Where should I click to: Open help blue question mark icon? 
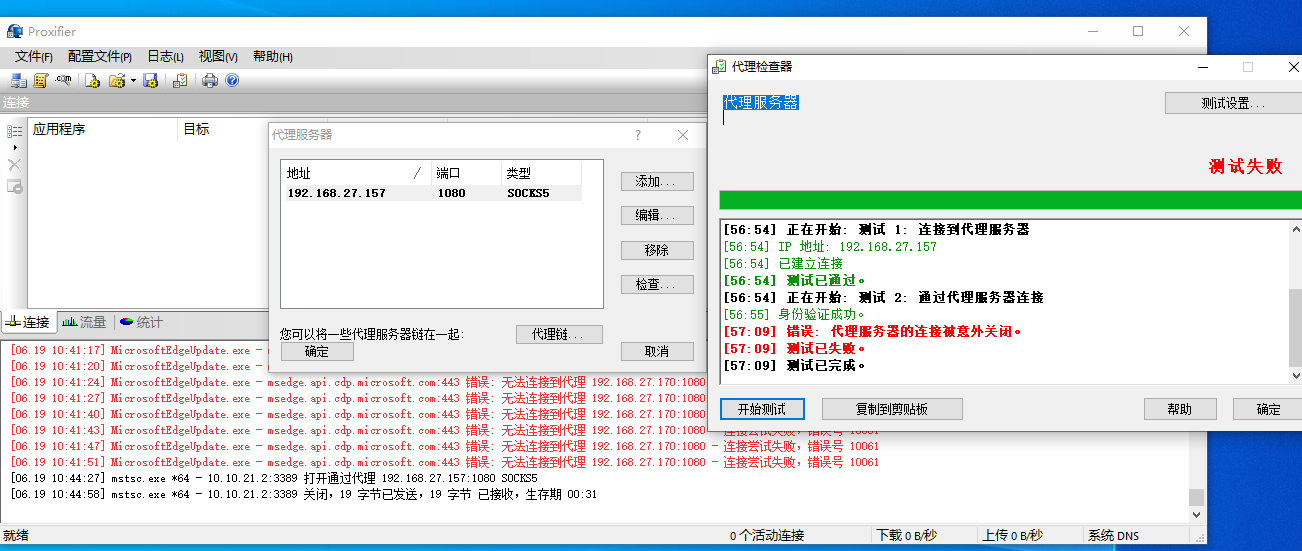[232, 80]
